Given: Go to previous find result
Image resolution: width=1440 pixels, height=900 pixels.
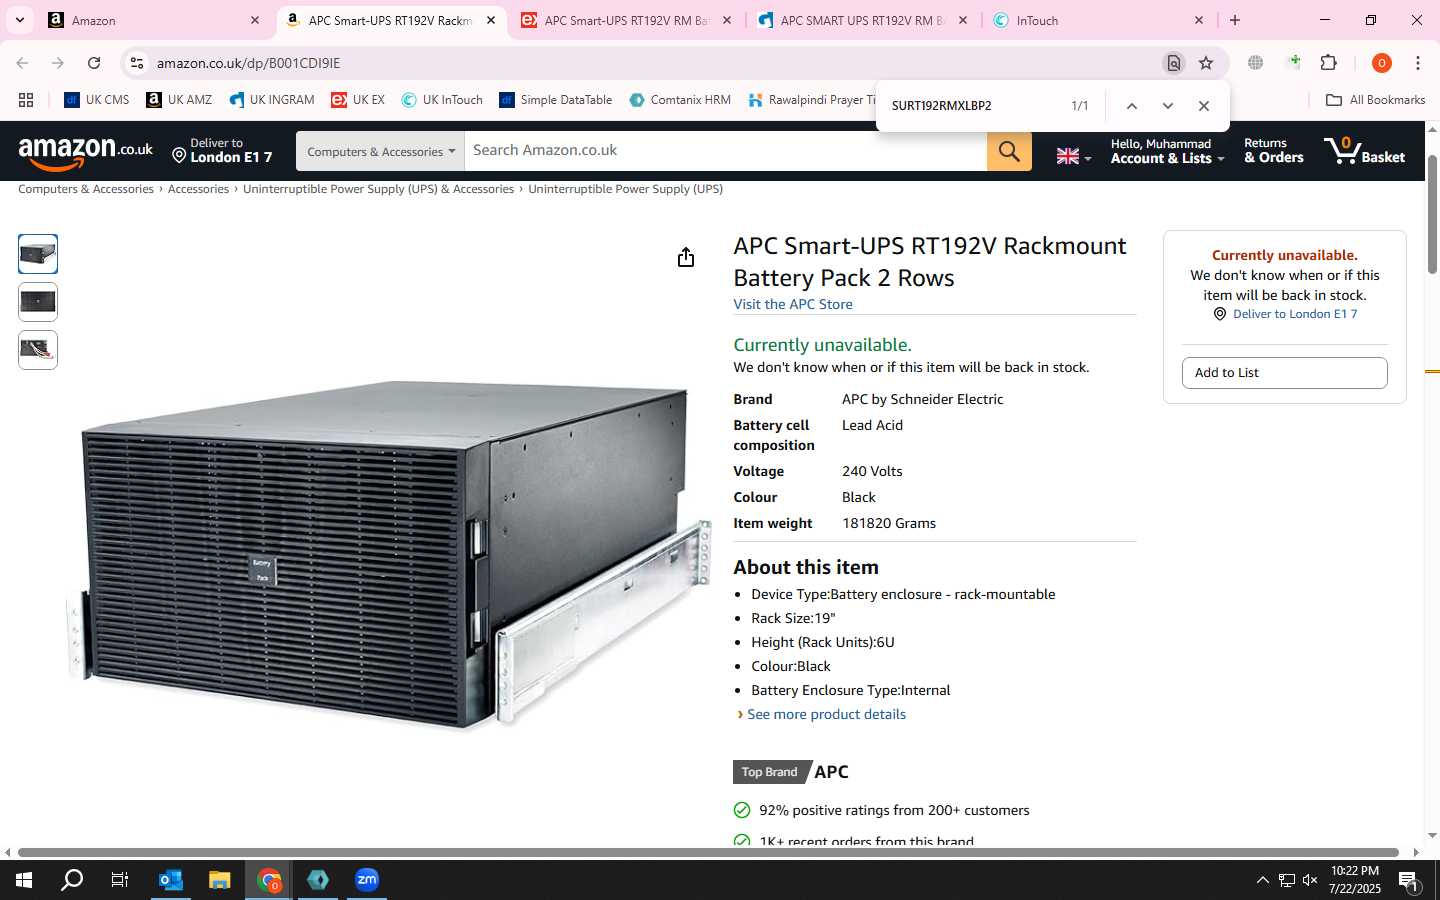Looking at the screenshot, I should [1132, 106].
